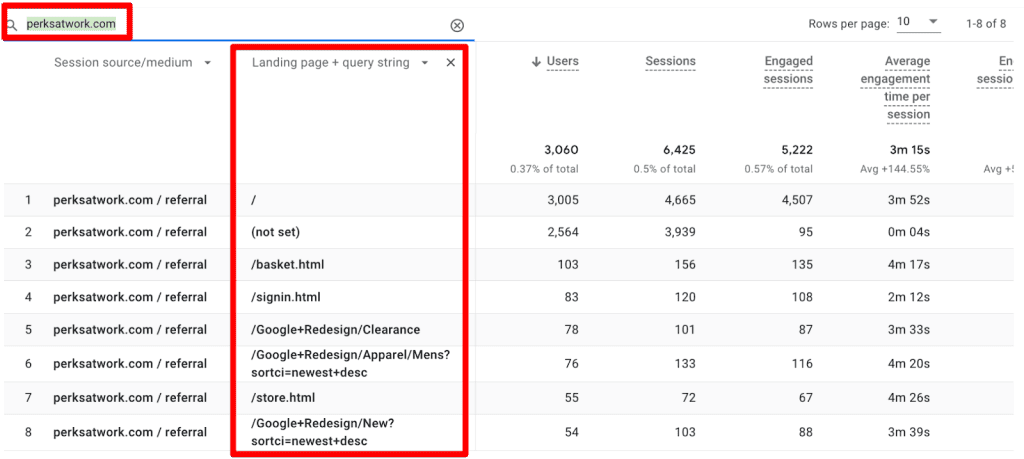1024x459 pixels.
Task: Click the Users total 3,060
Action: 562,150
